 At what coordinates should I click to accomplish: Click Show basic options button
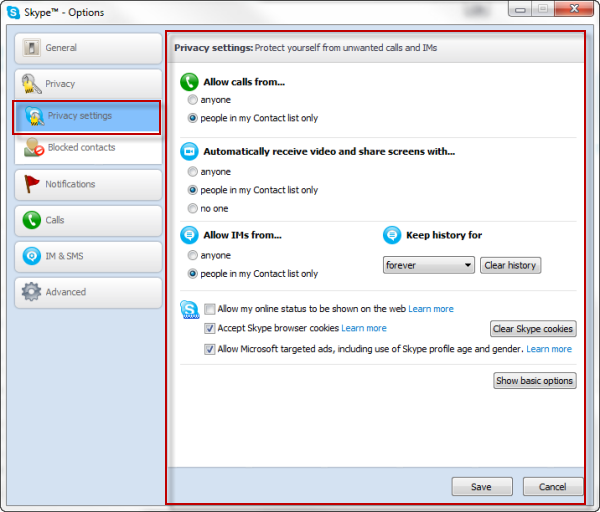click(534, 380)
